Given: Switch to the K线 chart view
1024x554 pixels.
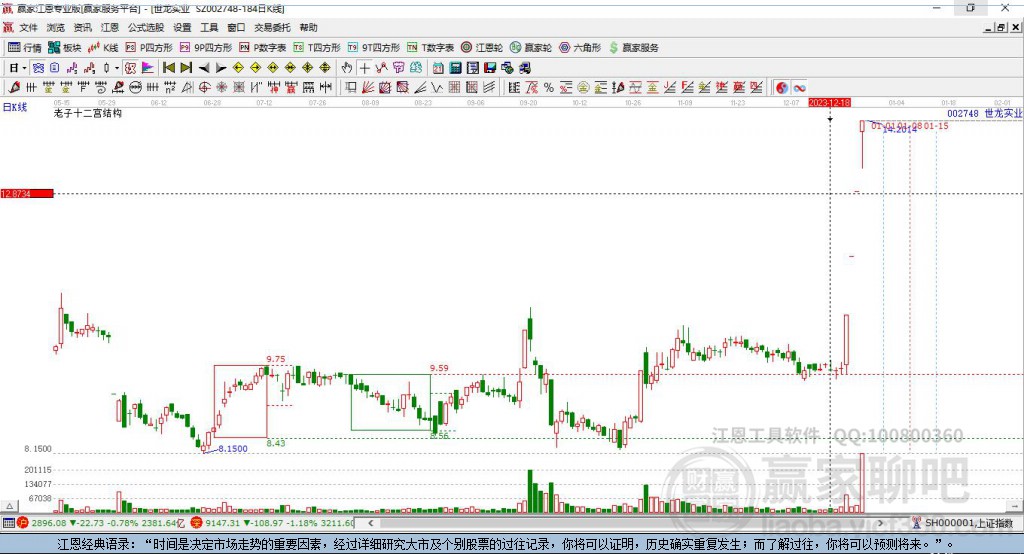Looking at the screenshot, I should click(x=103, y=48).
